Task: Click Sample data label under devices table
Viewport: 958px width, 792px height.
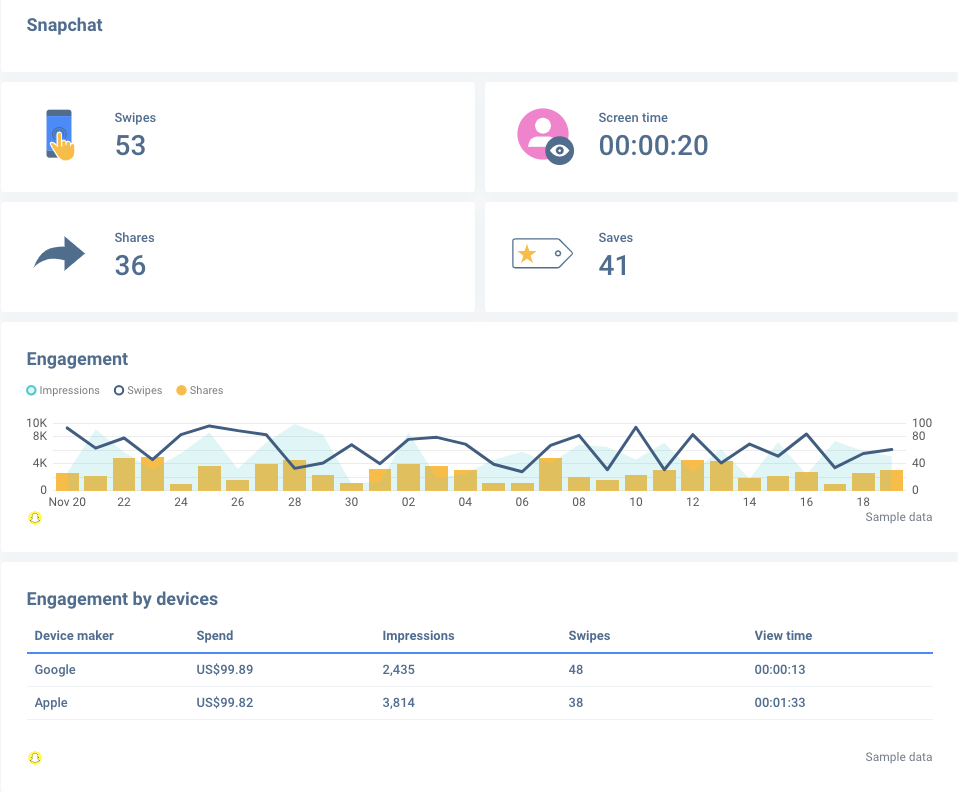Action: click(898, 757)
